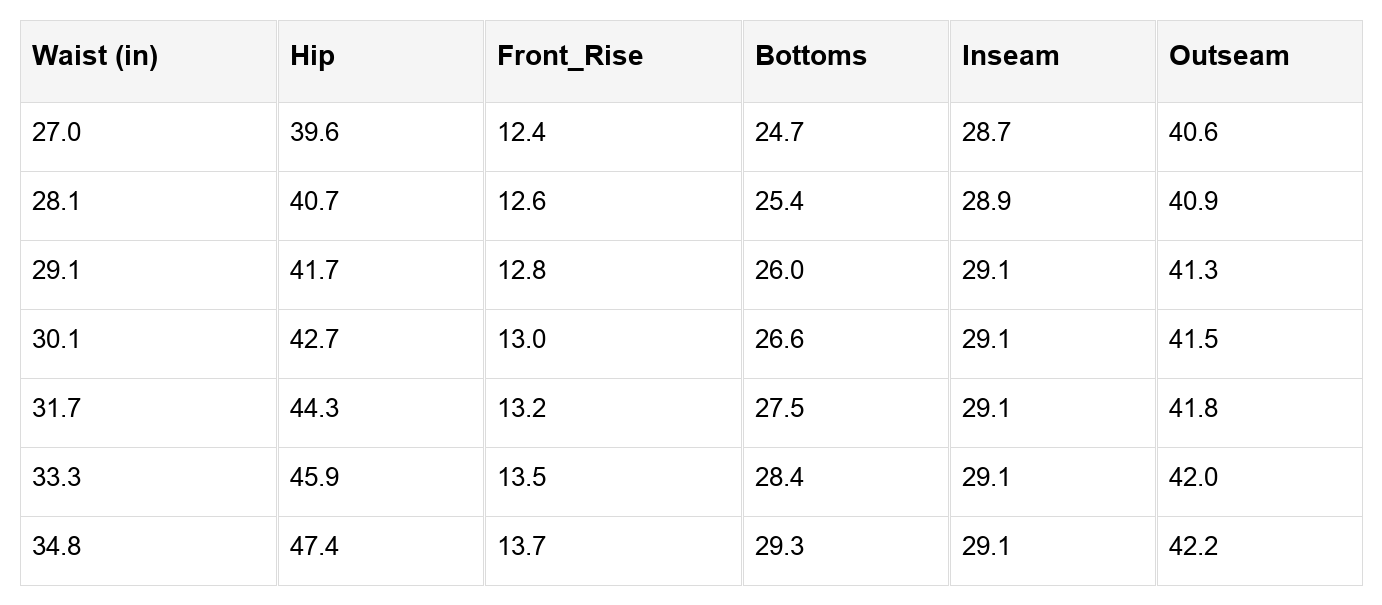Select the bottoms cell 26.6

tap(779, 340)
